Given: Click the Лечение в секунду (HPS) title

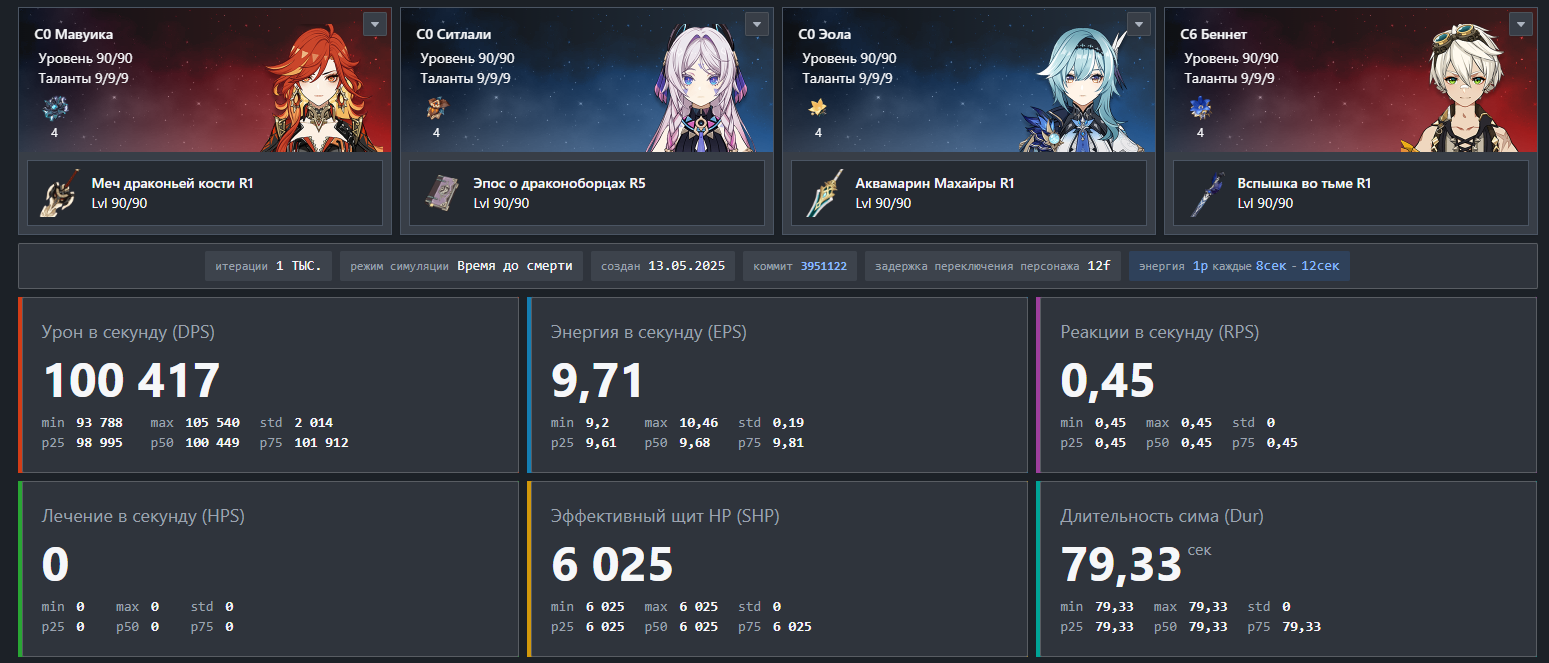Looking at the screenshot, I should (x=143, y=516).
